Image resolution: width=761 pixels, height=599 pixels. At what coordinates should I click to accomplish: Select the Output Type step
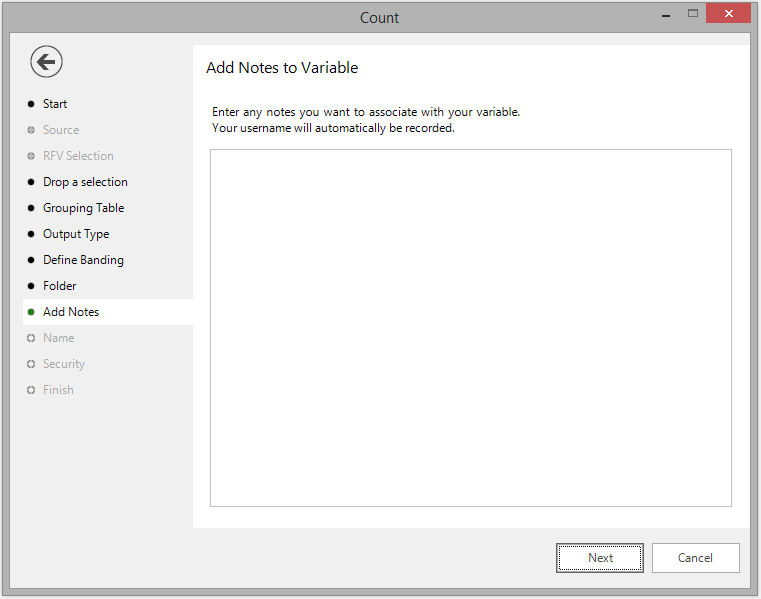[76, 234]
